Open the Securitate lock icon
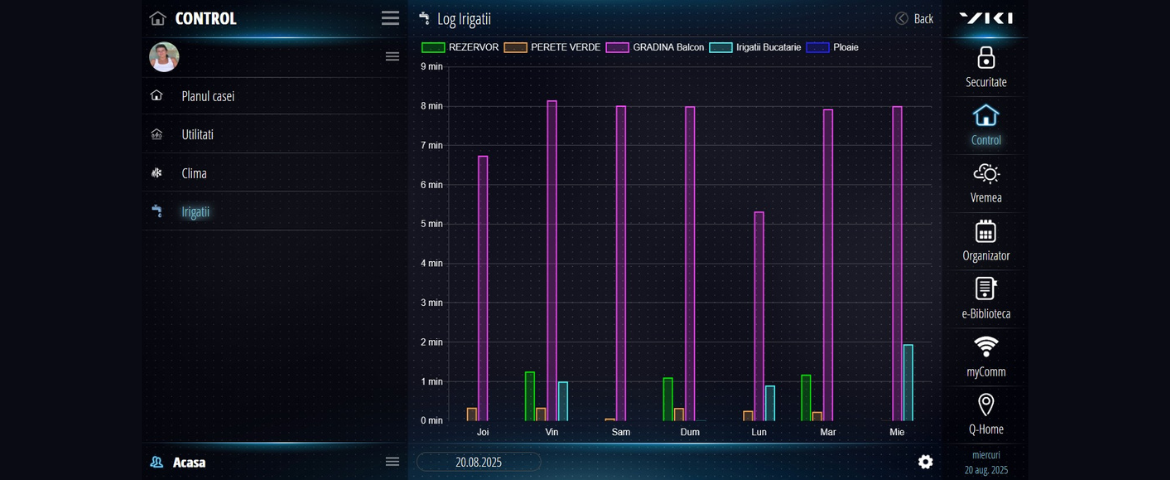This screenshot has height=480, width=1170. 985,58
